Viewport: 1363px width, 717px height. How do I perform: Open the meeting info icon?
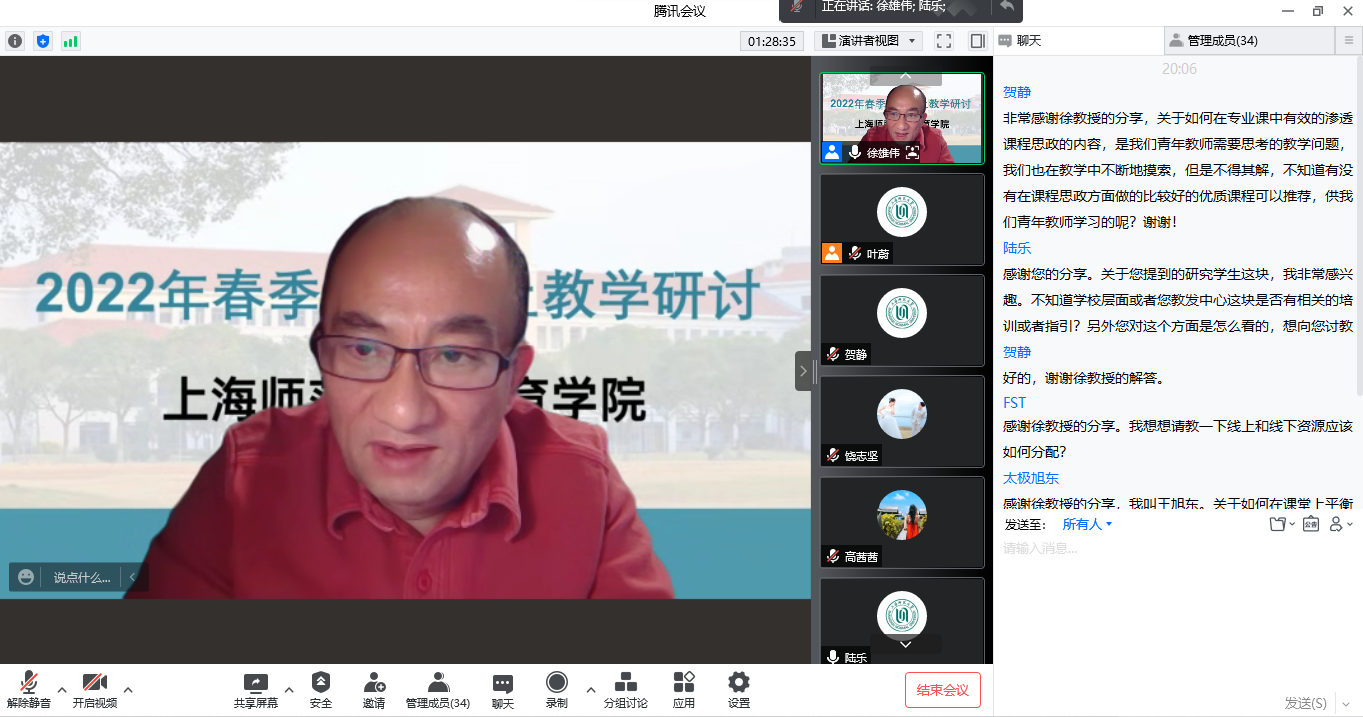pos(15,41)
